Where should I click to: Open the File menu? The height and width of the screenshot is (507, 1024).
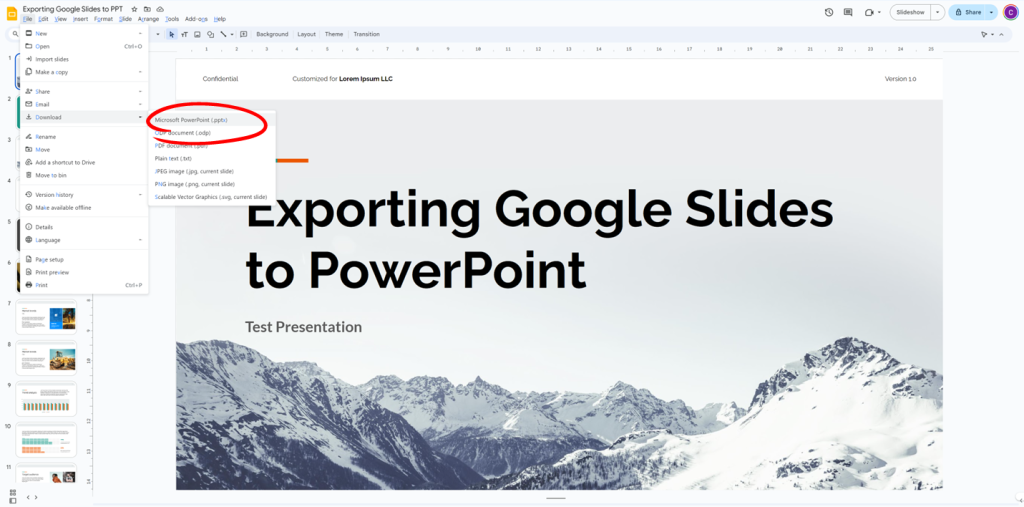click(x=27, y=19)
